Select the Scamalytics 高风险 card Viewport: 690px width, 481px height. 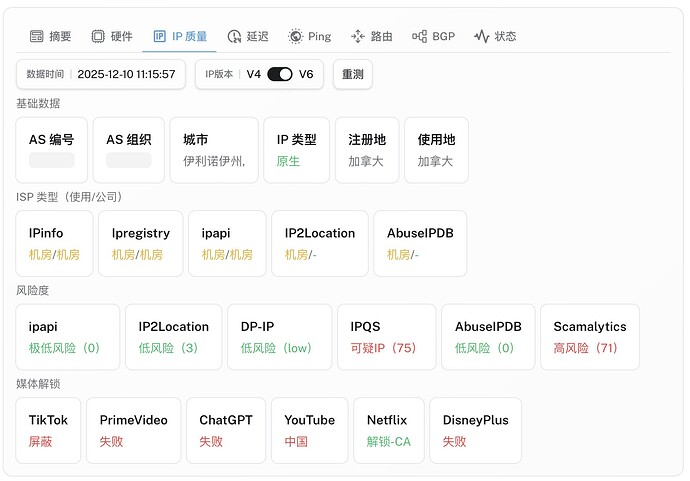pyautogui.click(x=590, y=337)
